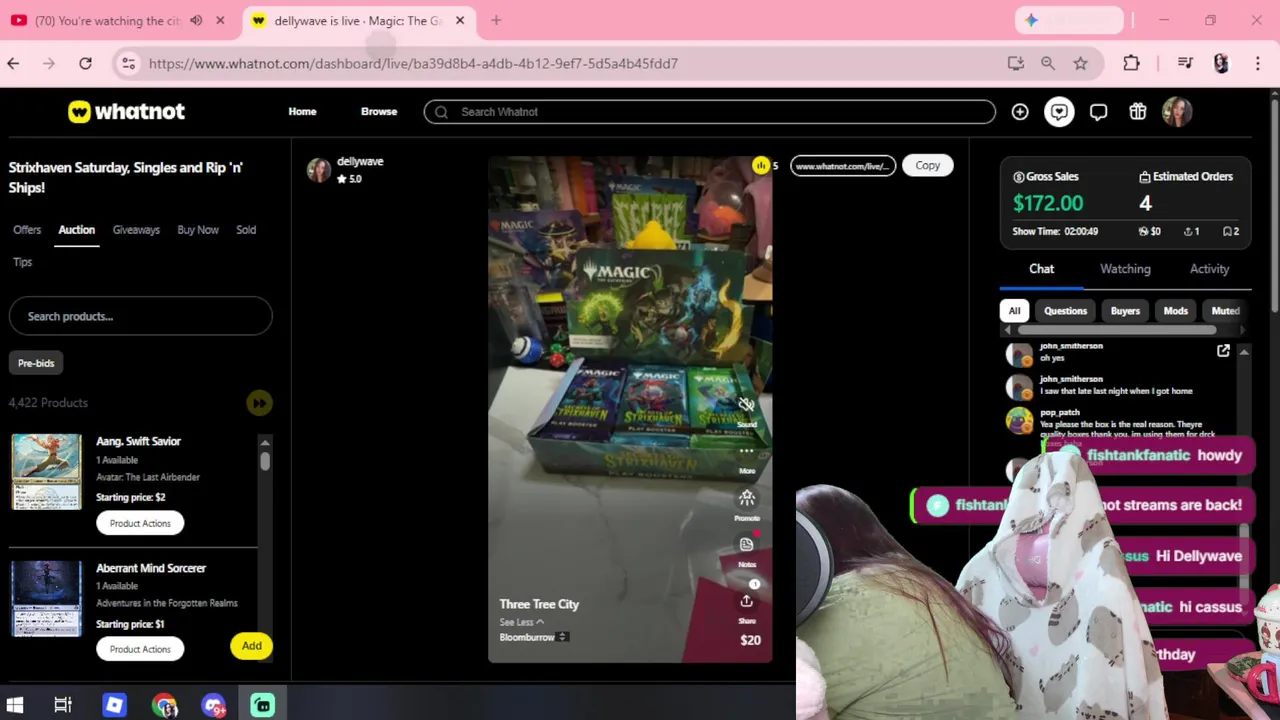Image resolution: width=1280 pixels, height=720 pixels.
Task: Click the Search products field
Action: point(140,316)
